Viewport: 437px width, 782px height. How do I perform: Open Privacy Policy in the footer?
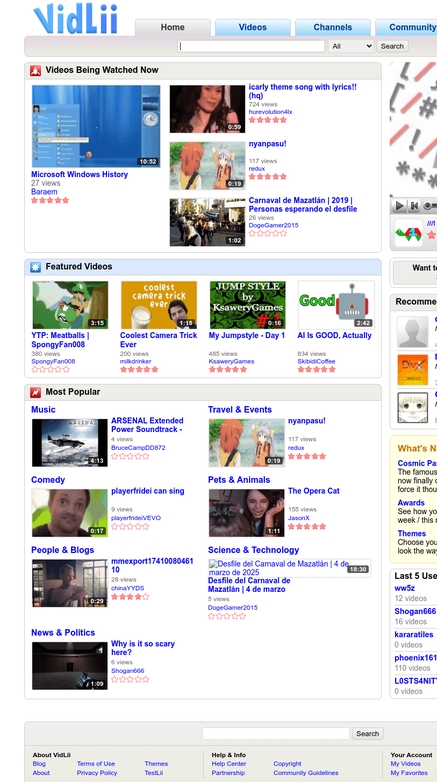[x=97, y=773]
